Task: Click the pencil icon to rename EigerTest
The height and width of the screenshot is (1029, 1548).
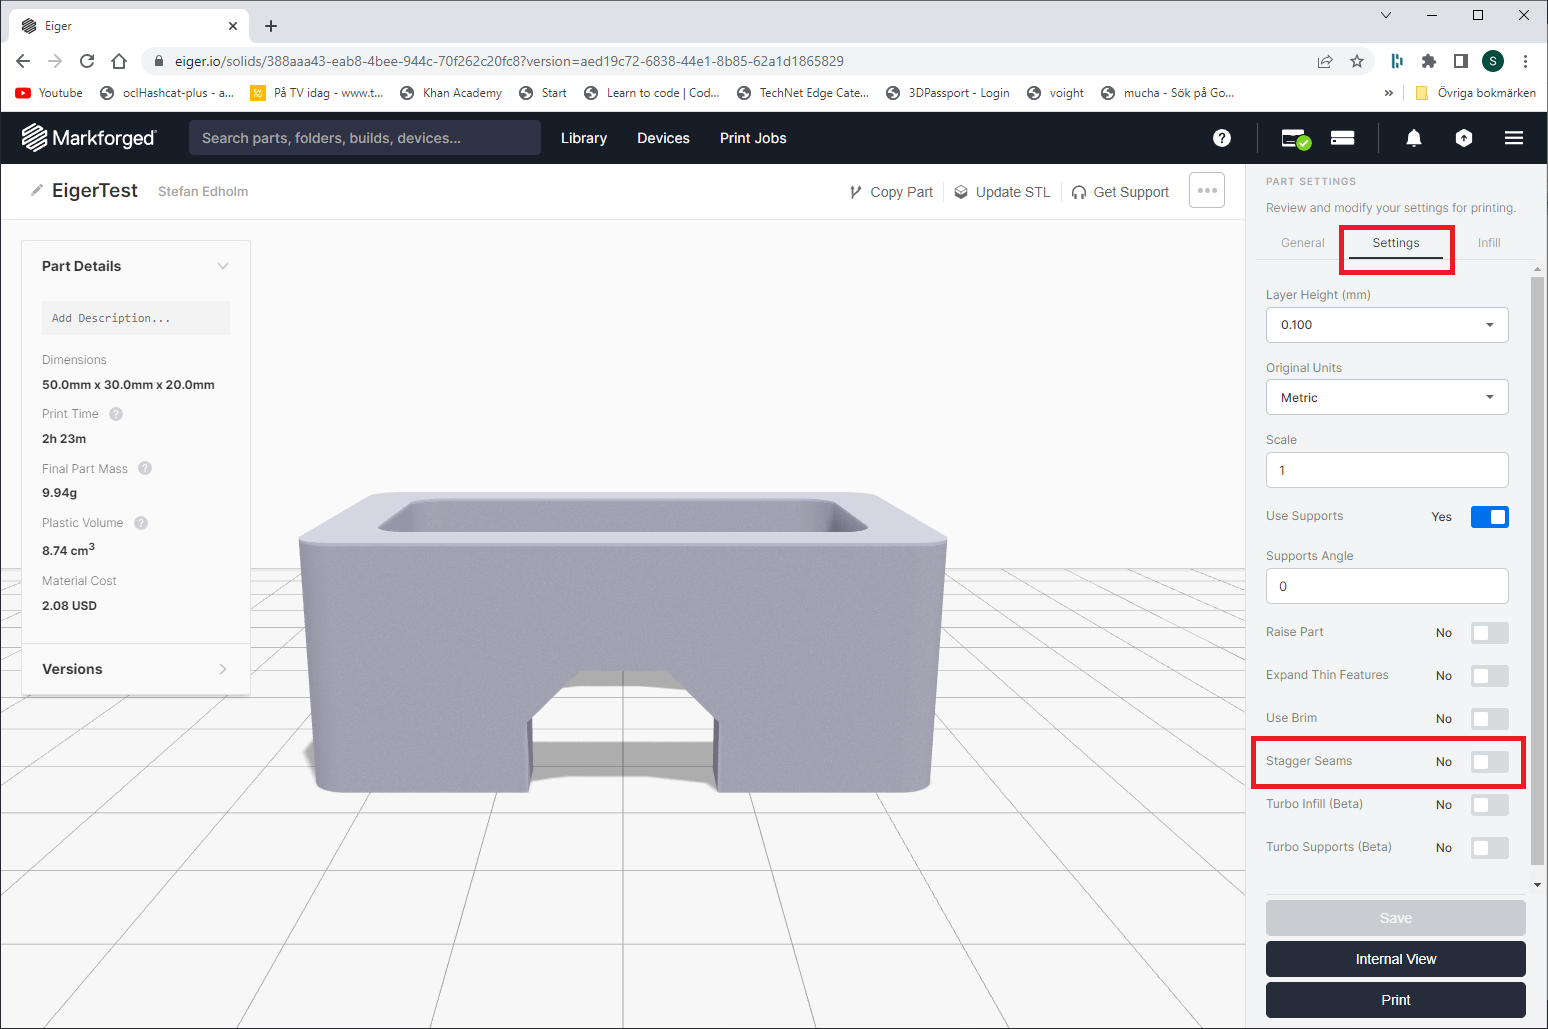Action: click(37, 190)
